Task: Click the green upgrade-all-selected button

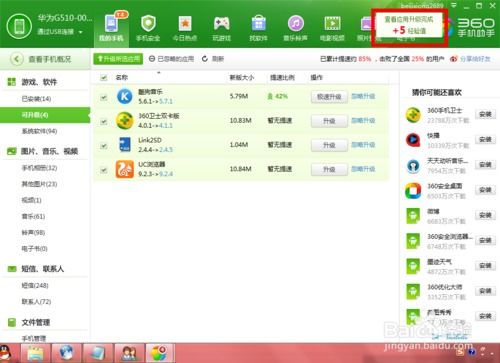Action: (118, 59)
